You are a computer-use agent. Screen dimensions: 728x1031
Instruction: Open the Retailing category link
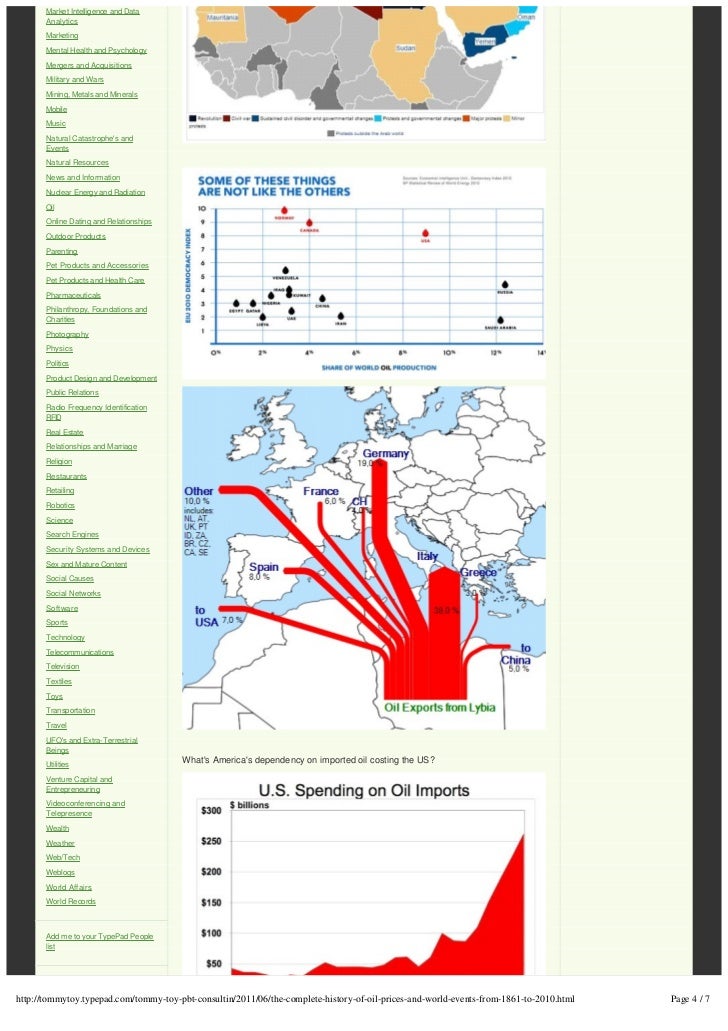pos(60,491)
